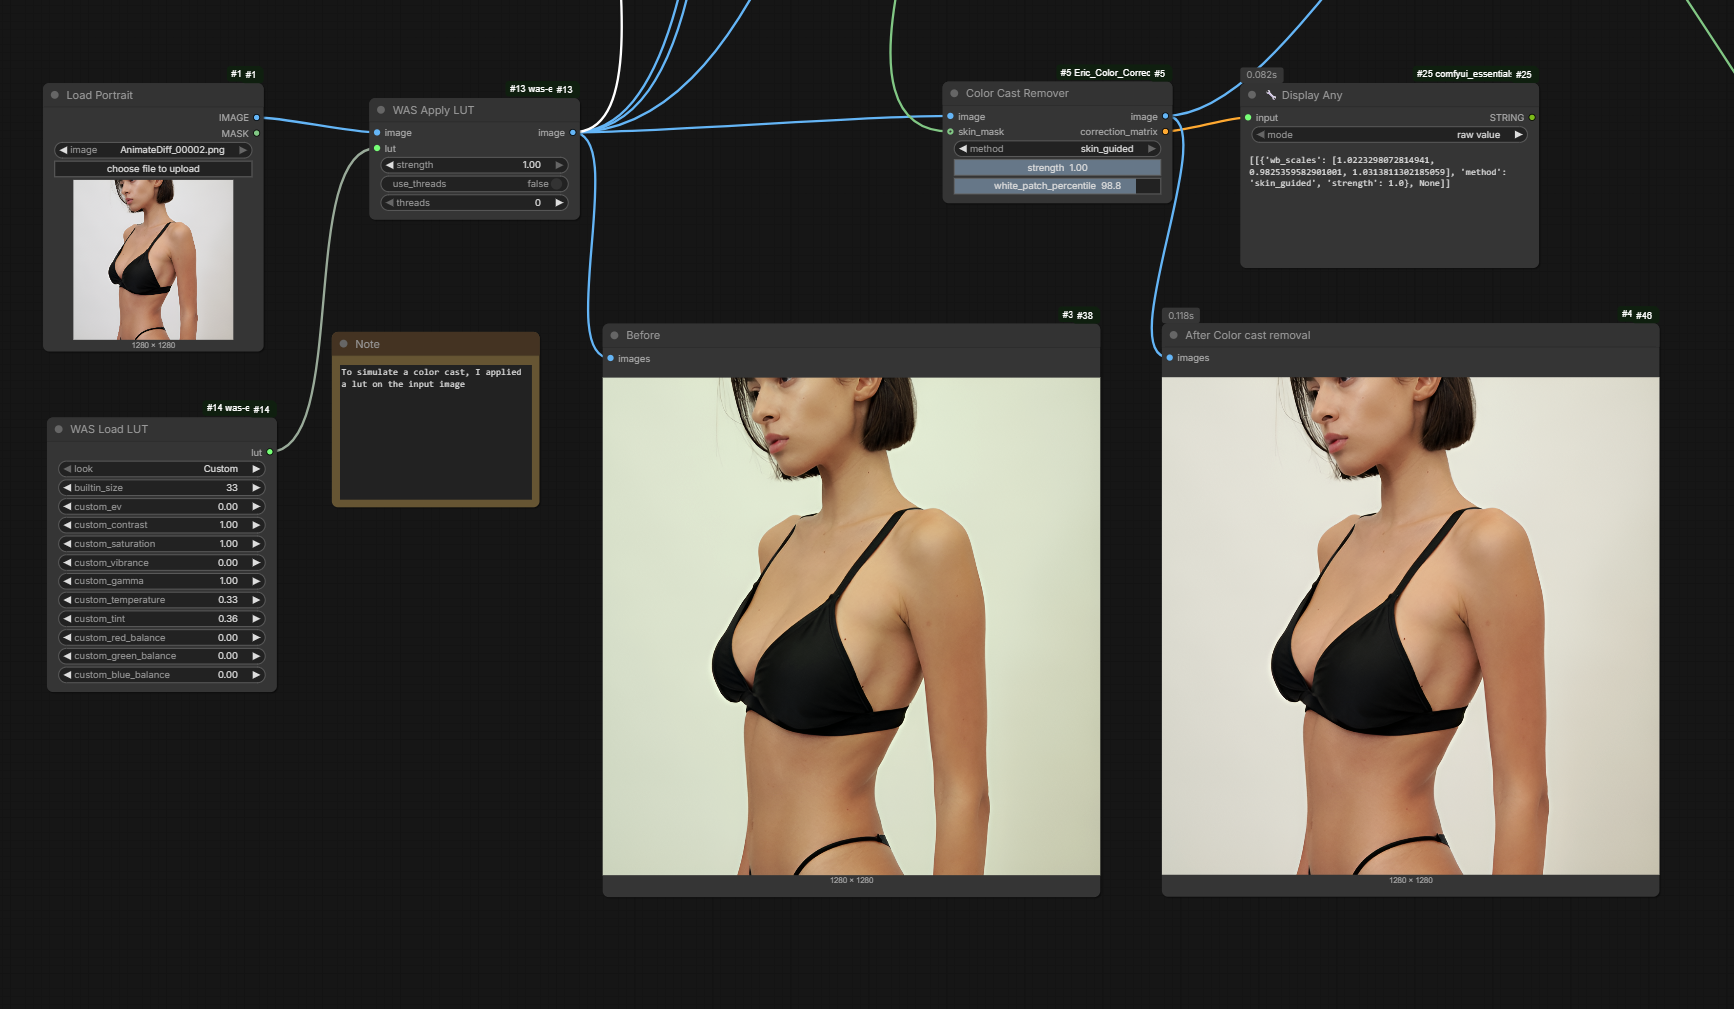Collapse After Color cast removal node dot
The image size is (1734, 1009).
(1173, 335)
